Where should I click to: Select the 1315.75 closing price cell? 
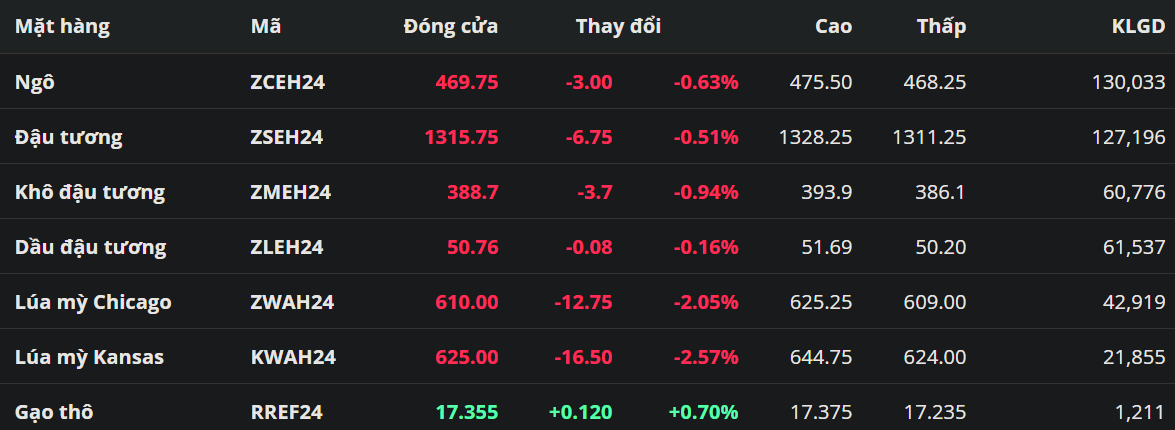(461, 137)
